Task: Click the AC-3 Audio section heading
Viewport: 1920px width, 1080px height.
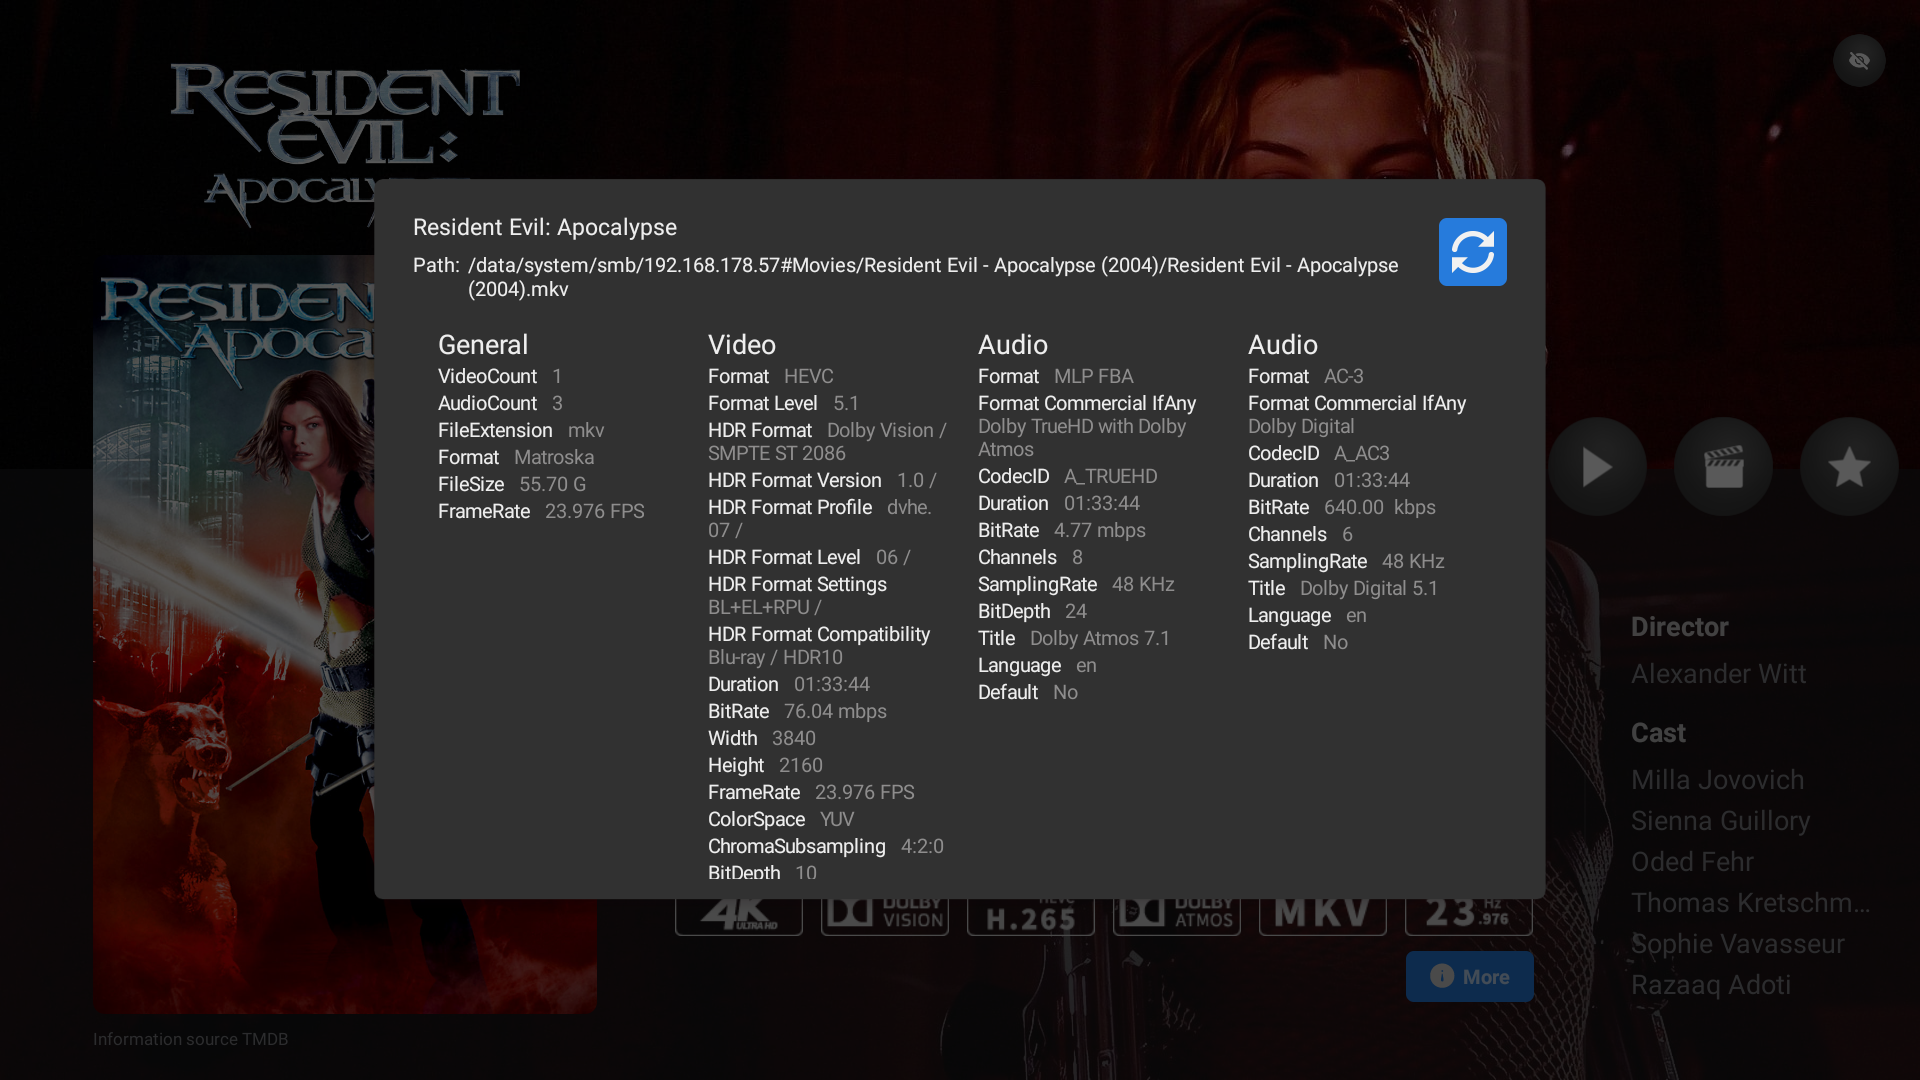Action: click(x=1283, y=345)
